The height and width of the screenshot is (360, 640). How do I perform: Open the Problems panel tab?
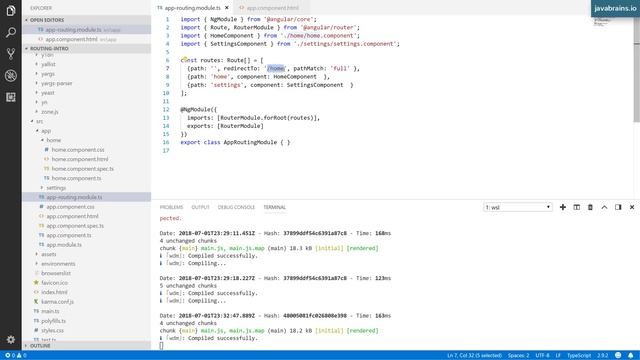171,207
